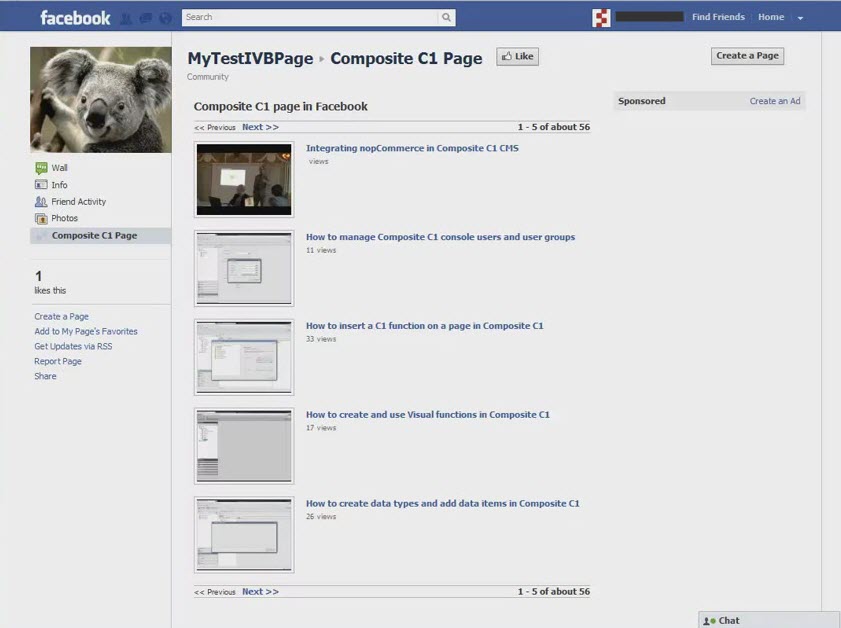
Task: Click the Create an Ad link
Action: click(775, 101)
